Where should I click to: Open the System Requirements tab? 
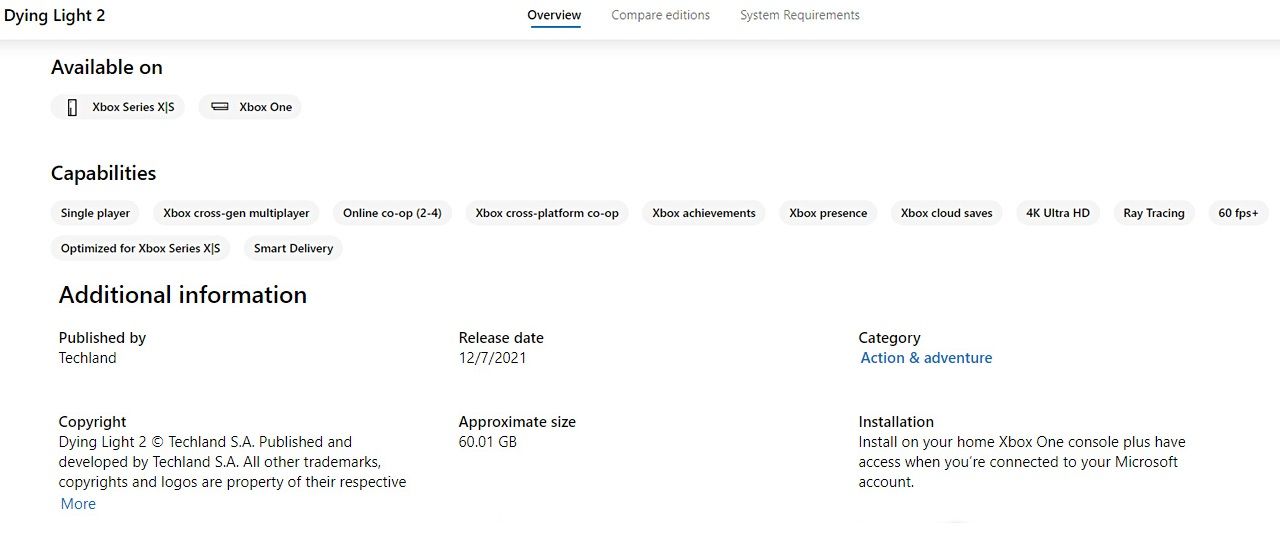(x=800, y=15)
